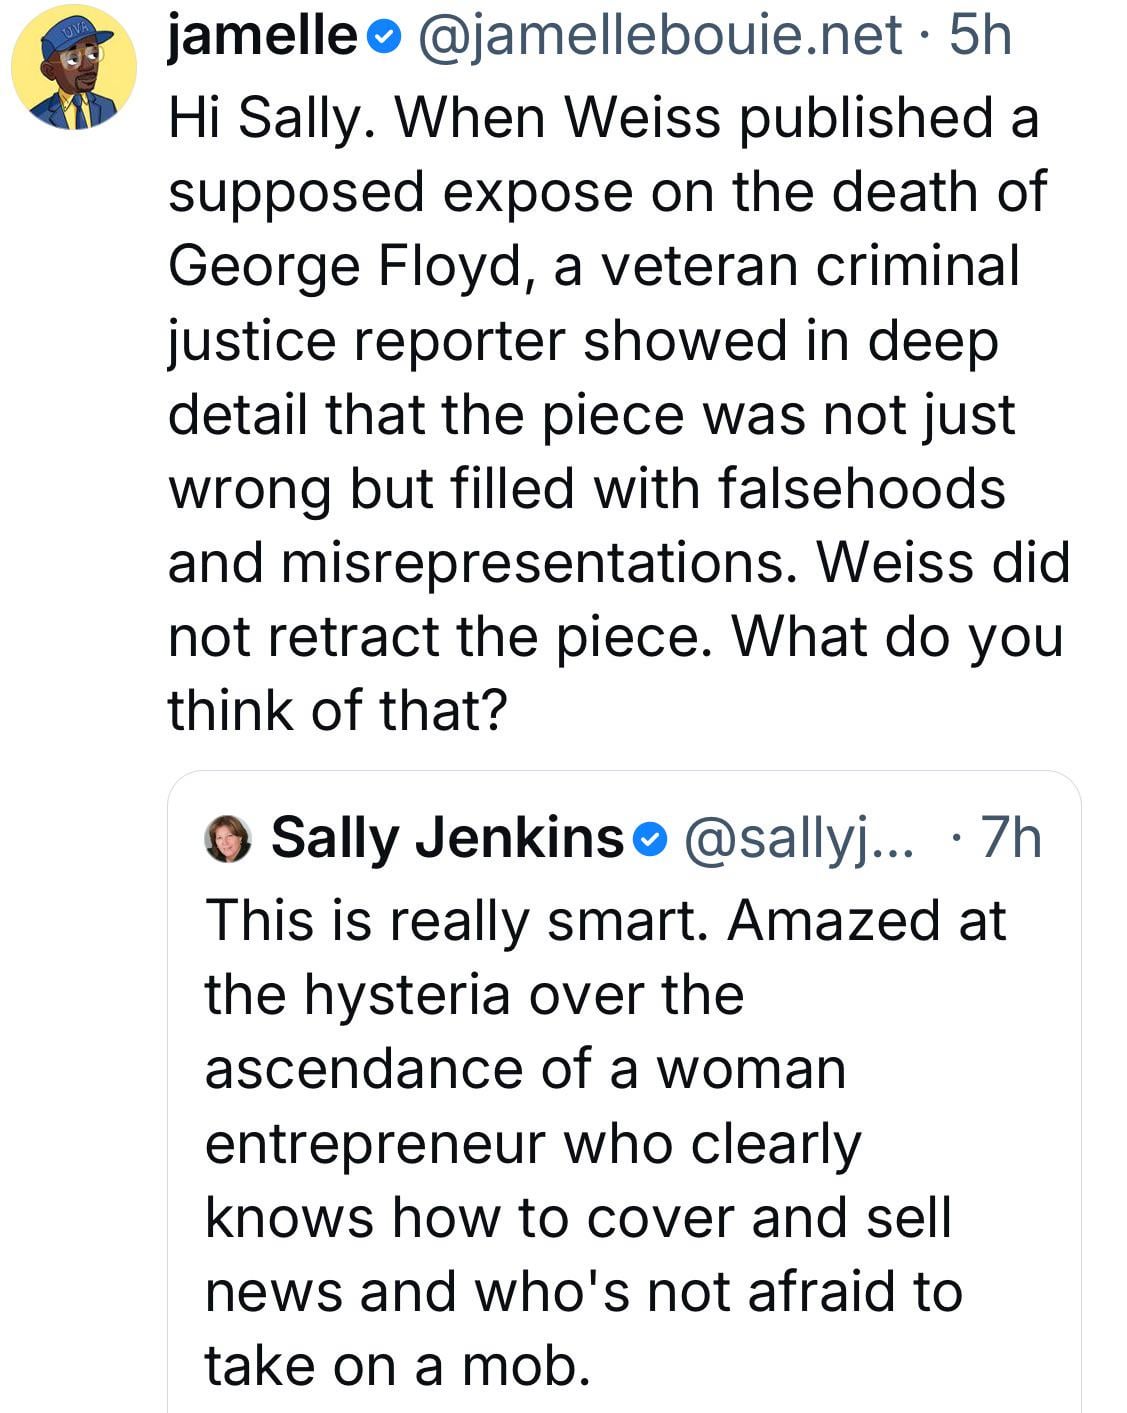Click the truncated @sallyj... handle
The width and height of the screenshot is (1127, 1413).
pos(797,838)
